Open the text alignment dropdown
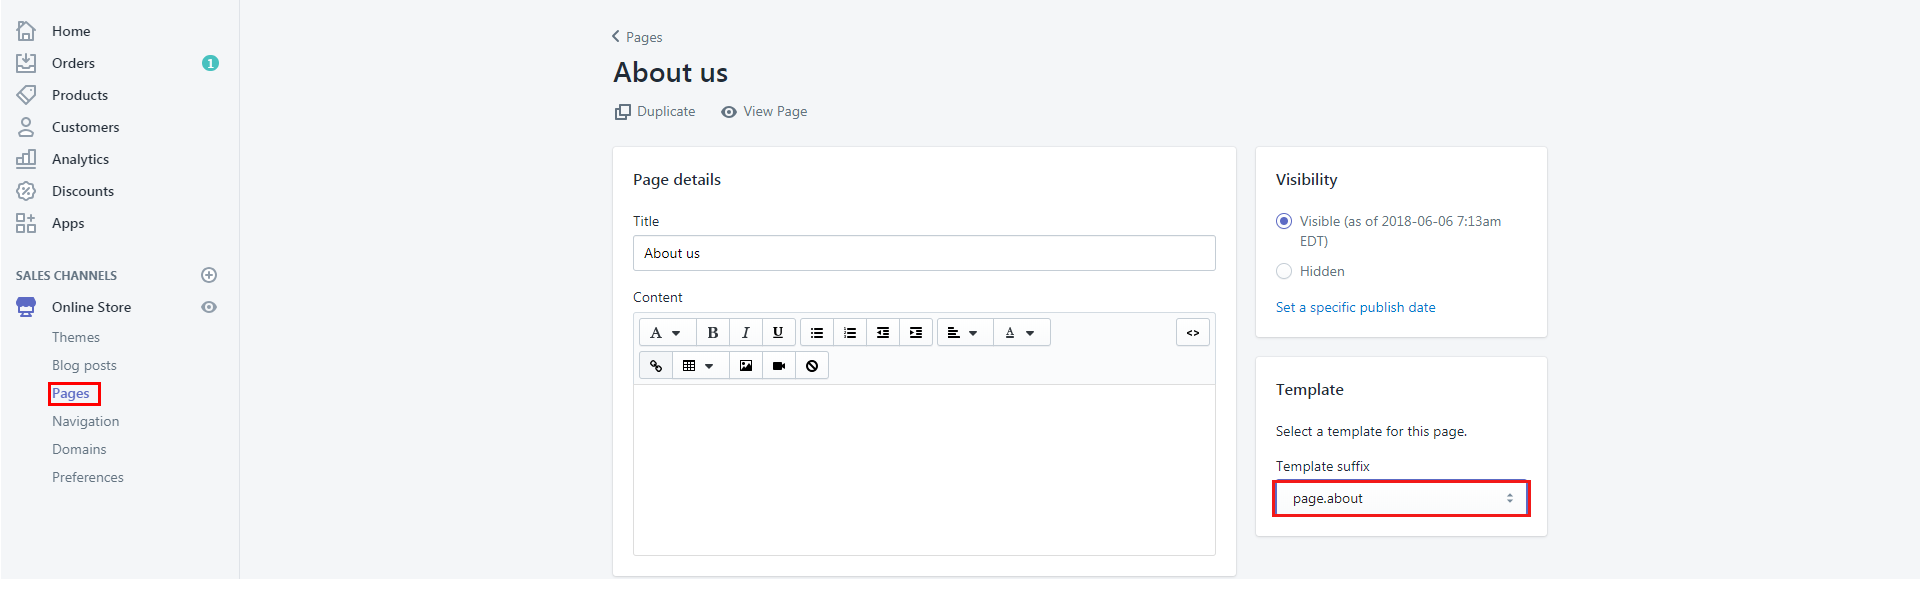 coord(962,333)
